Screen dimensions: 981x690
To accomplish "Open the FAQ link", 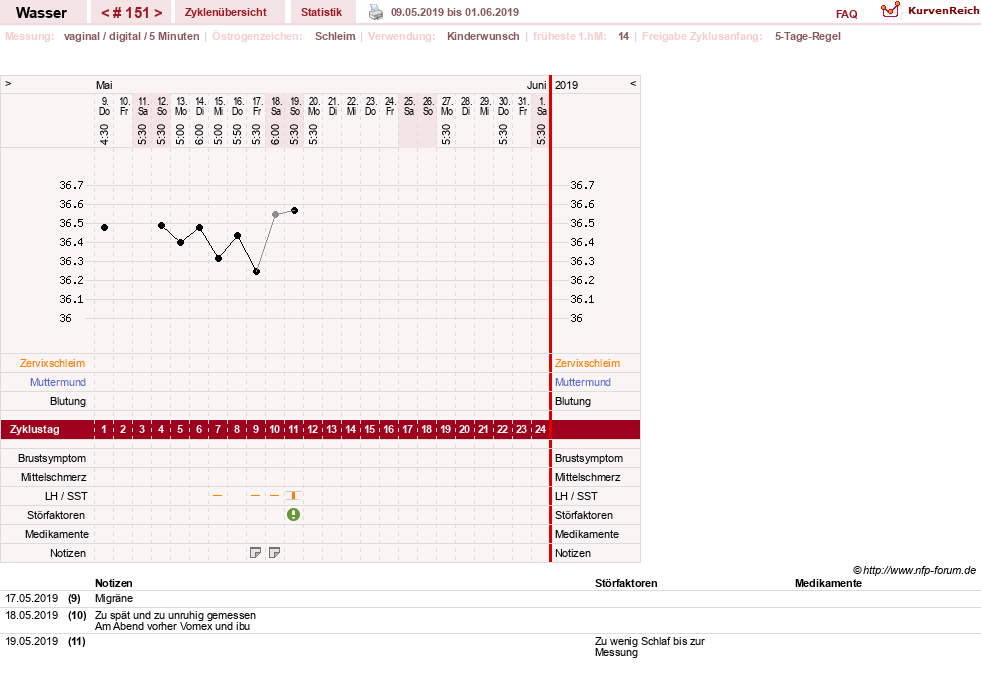I will 846,14.
